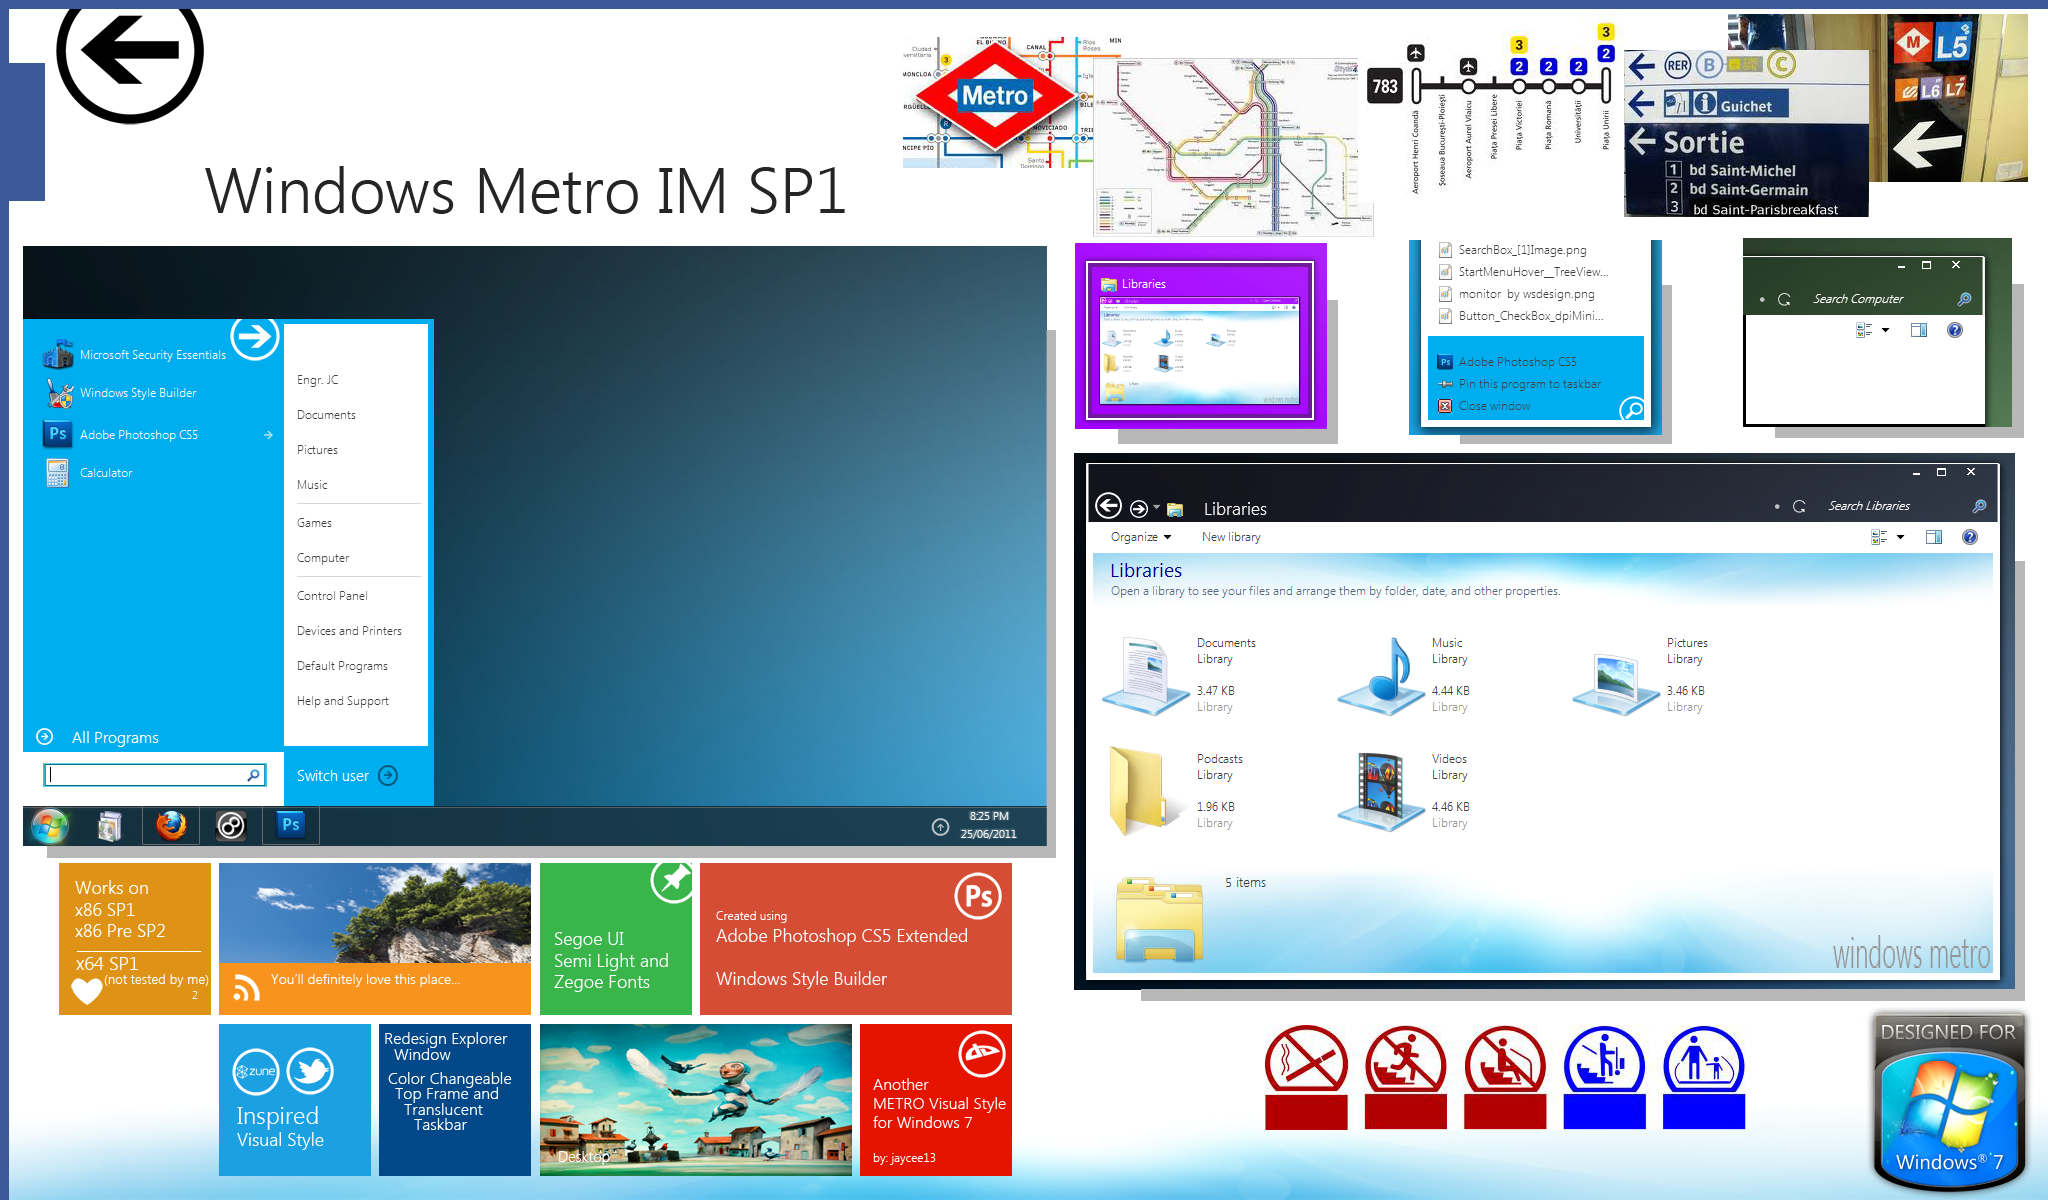The image size is (2048, 1200).
Task: Click the Help icon in Libraries toolbar
Action: click(x=1970, y=537)
